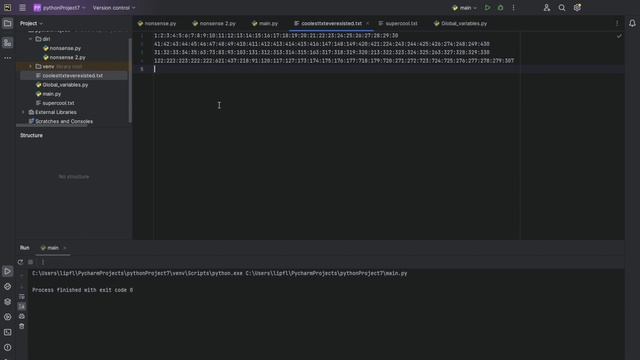The height and width of the screenshot is (360, 640).
Task: Open More tool windows ellipsis
Action: pos(7,58)
